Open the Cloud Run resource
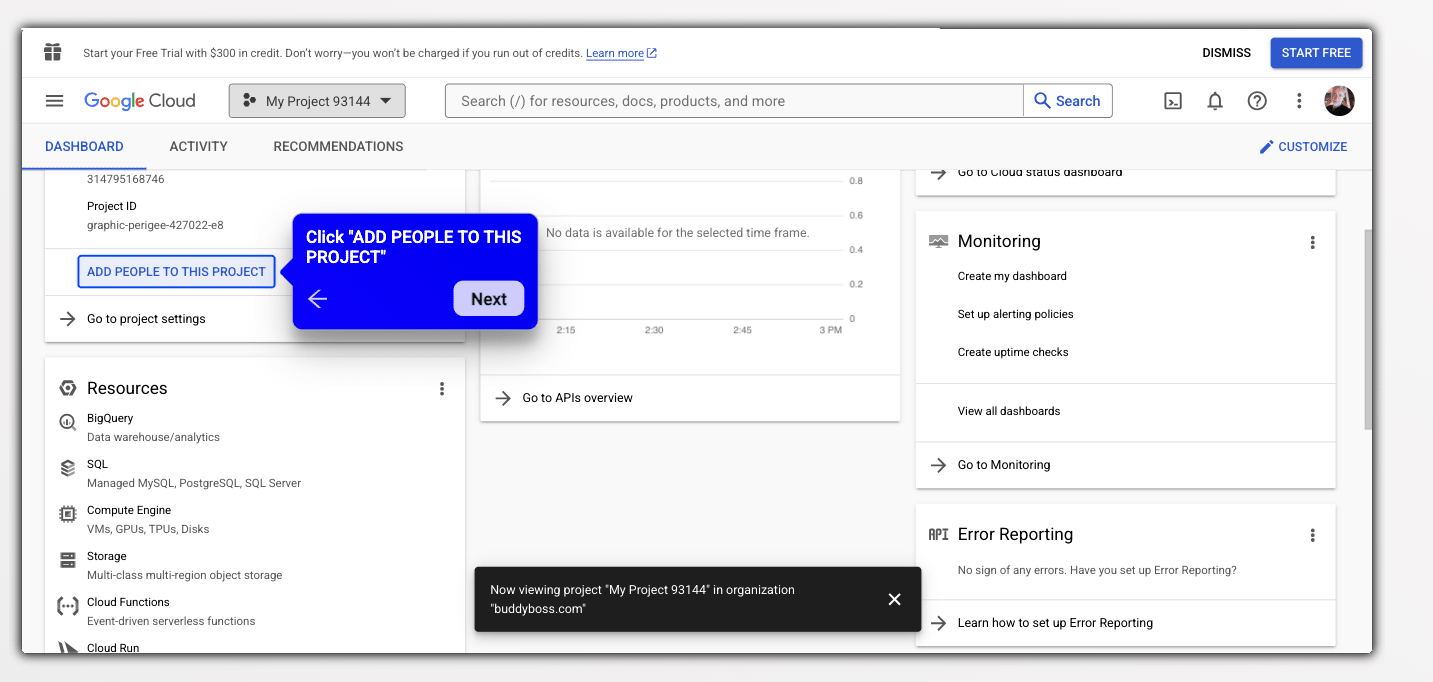This screenshot has width=1433, height=682. click(x=113, y=648)
